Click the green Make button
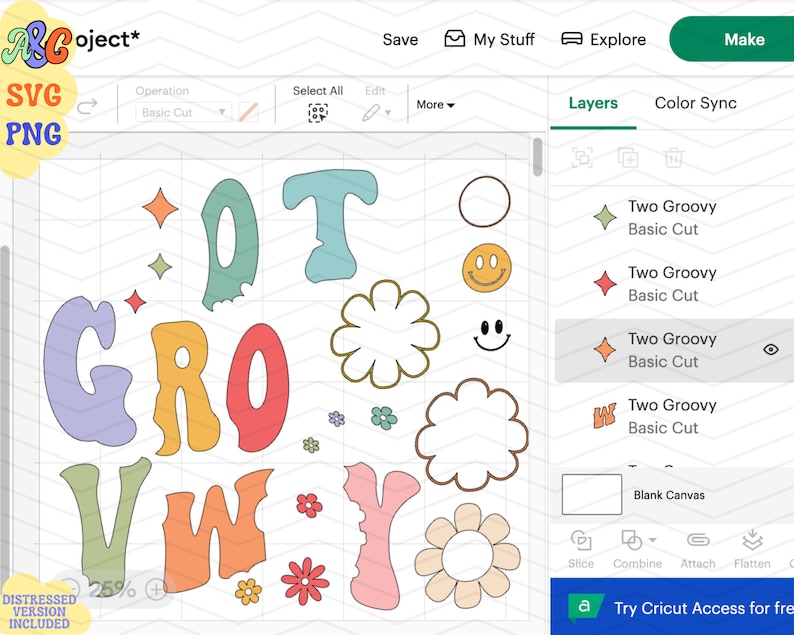 click(x=732, y=39)
